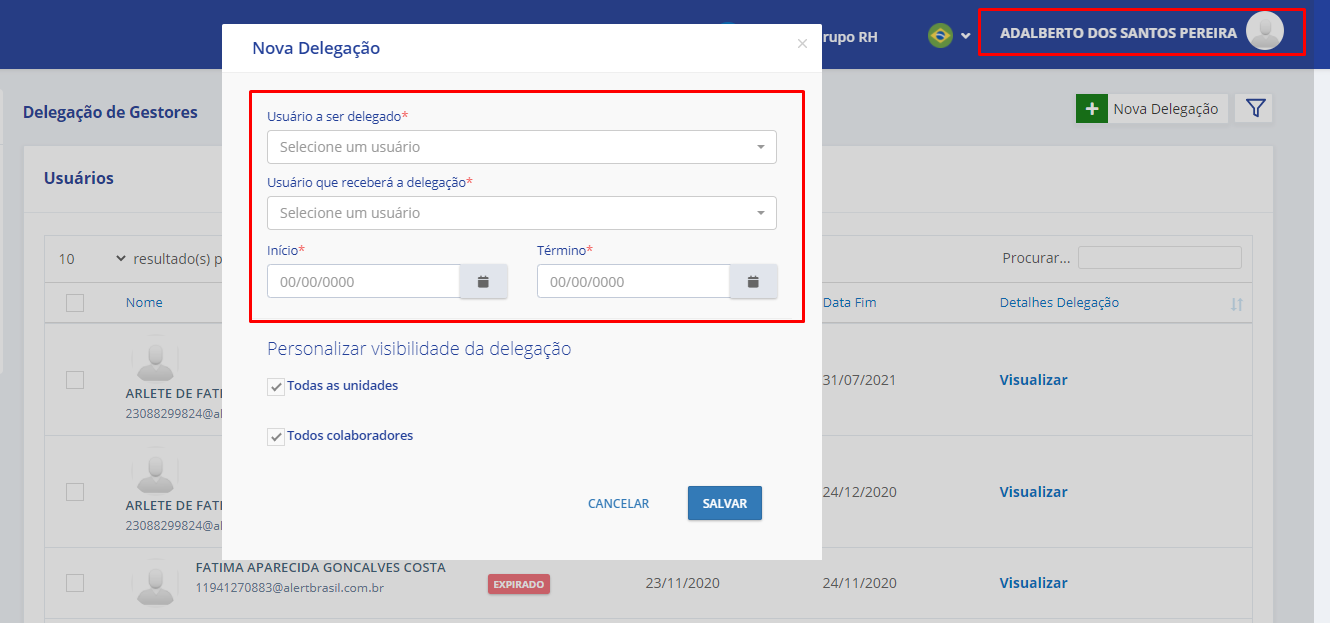Click the SALVAR button

click(x=724, y=504)
